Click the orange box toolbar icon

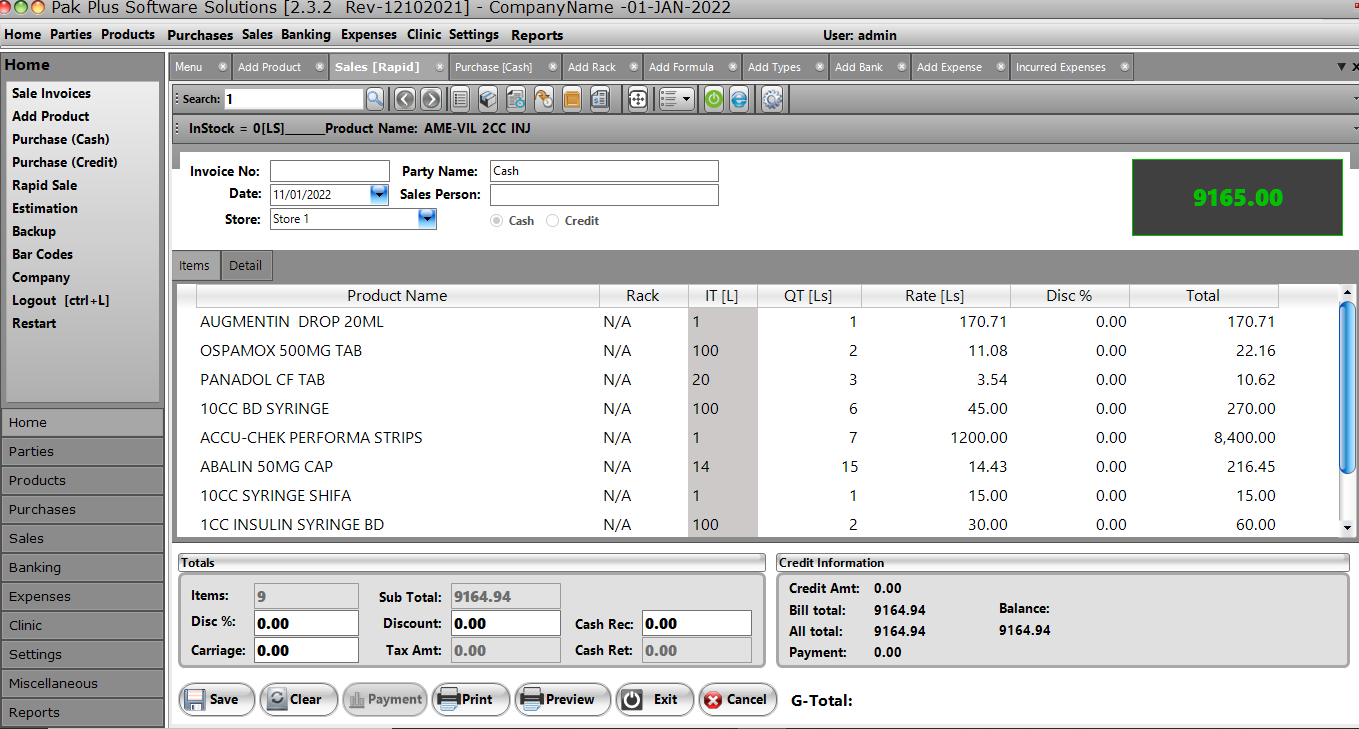coord(572,99)
